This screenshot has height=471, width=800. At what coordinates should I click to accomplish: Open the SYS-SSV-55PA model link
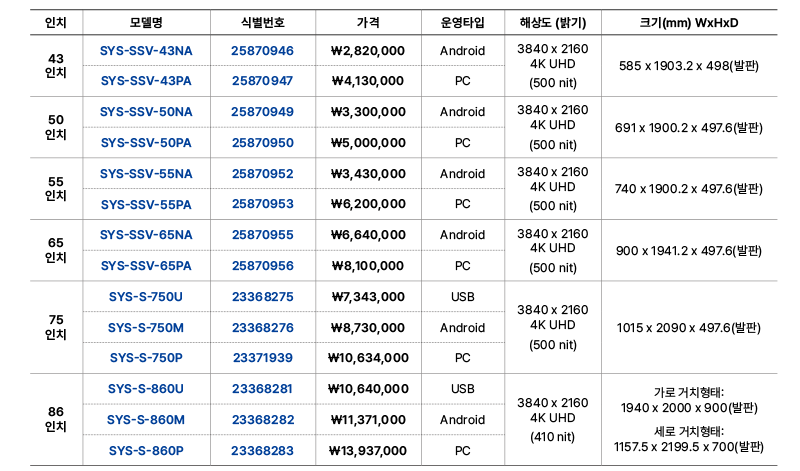(146, 205)
